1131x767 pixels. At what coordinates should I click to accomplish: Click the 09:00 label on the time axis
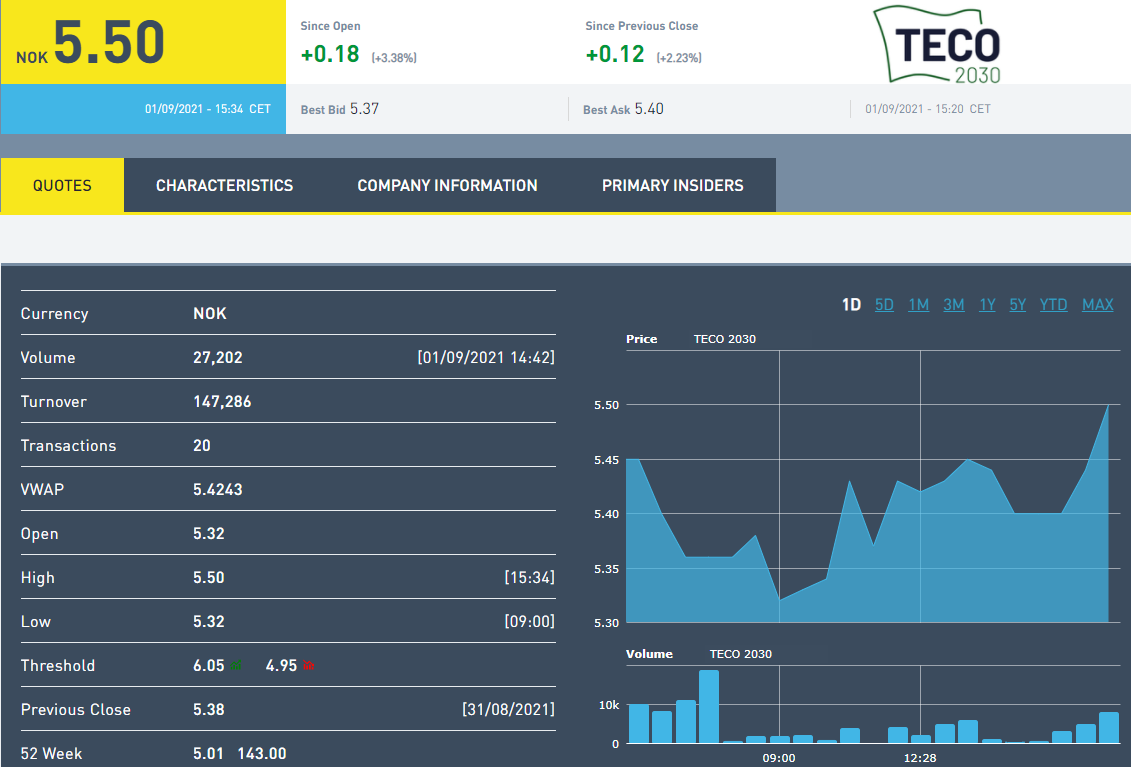pyautogui.click(x=779, y=758)
